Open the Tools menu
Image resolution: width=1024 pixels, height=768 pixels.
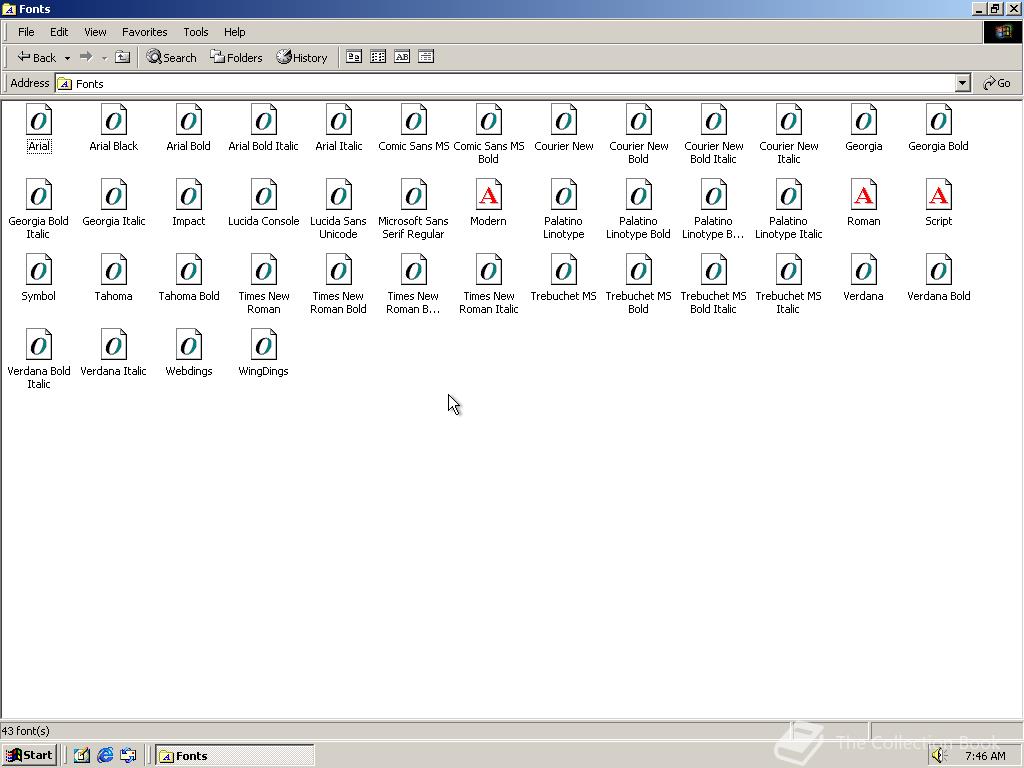tap(195, 32)
